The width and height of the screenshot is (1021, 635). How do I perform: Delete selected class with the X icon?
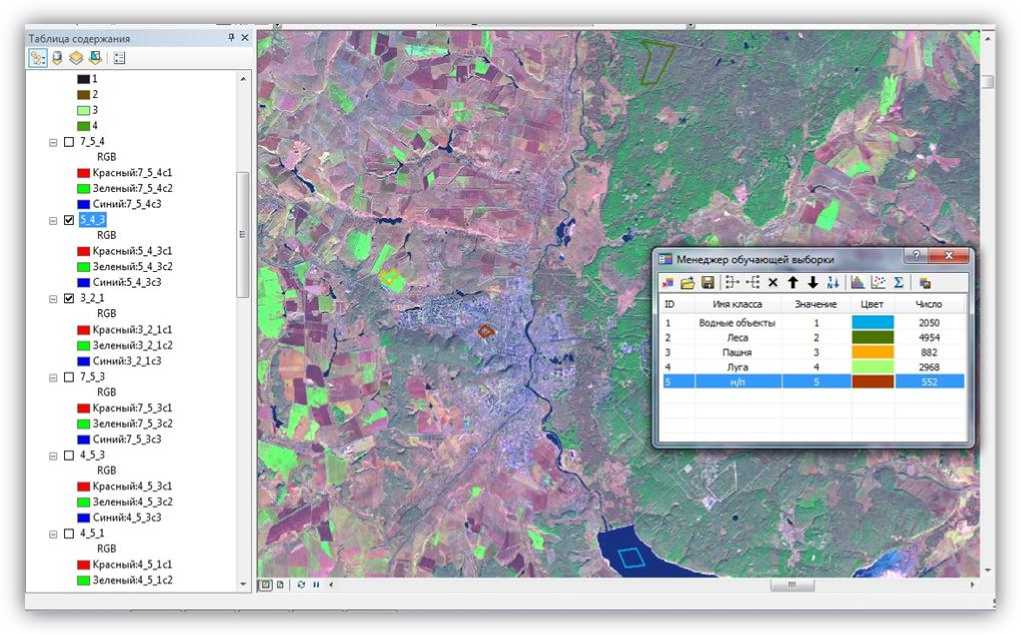tap(773, 283)
